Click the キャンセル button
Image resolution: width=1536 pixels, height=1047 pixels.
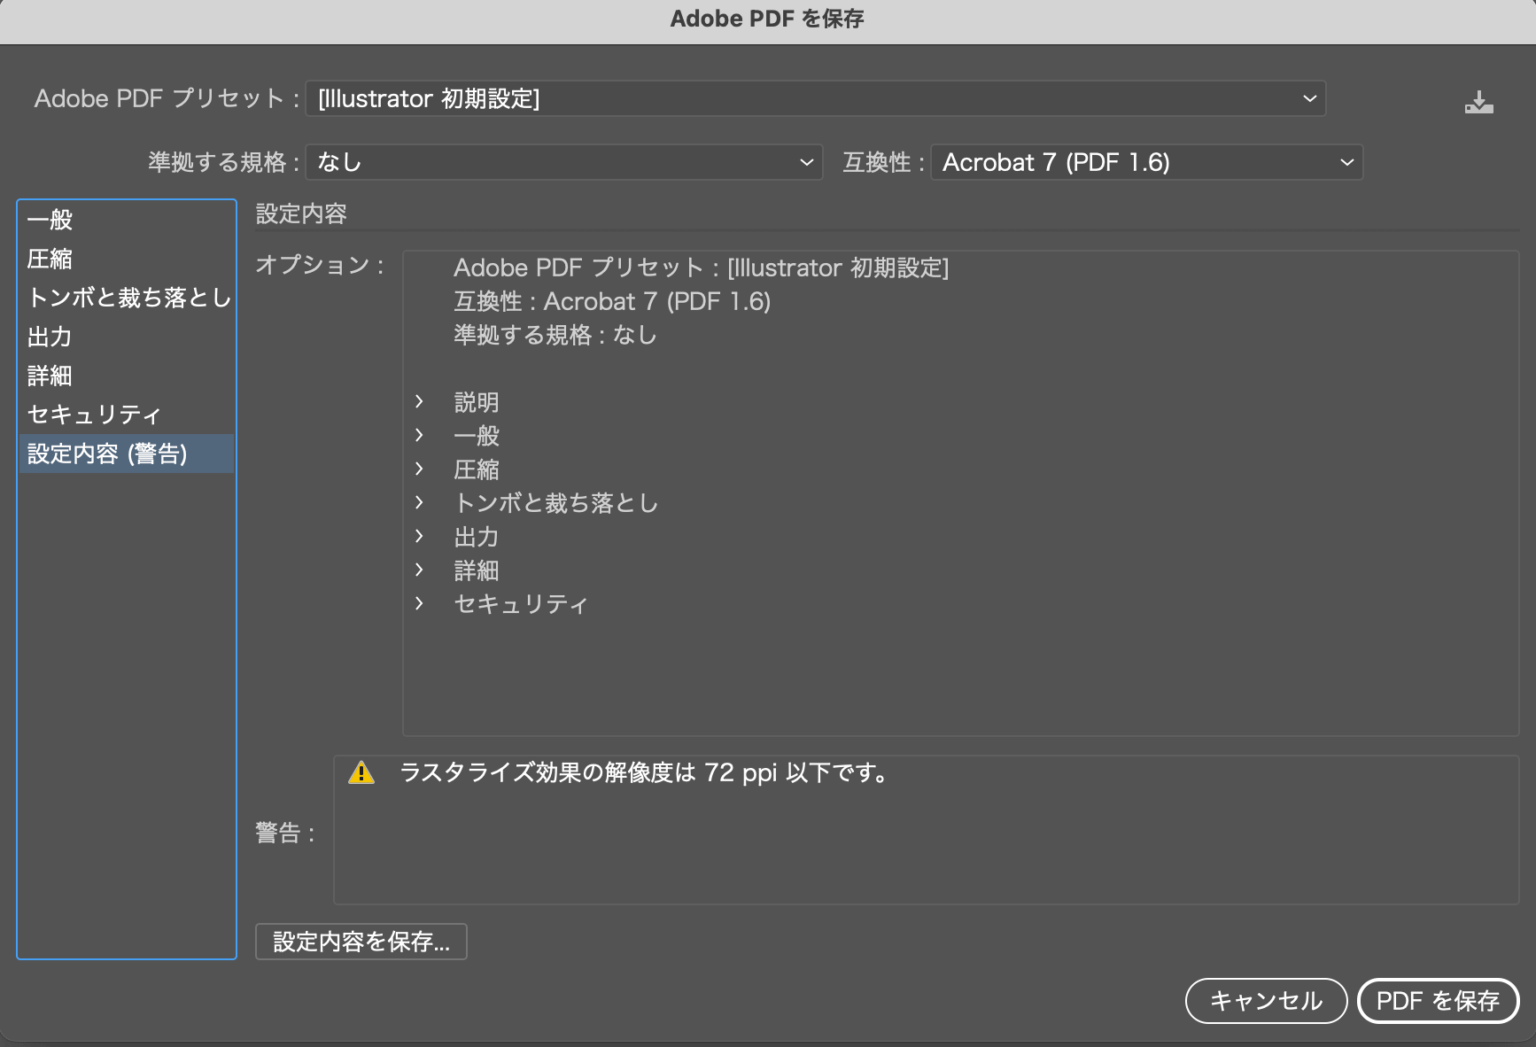(1266, 1000)
